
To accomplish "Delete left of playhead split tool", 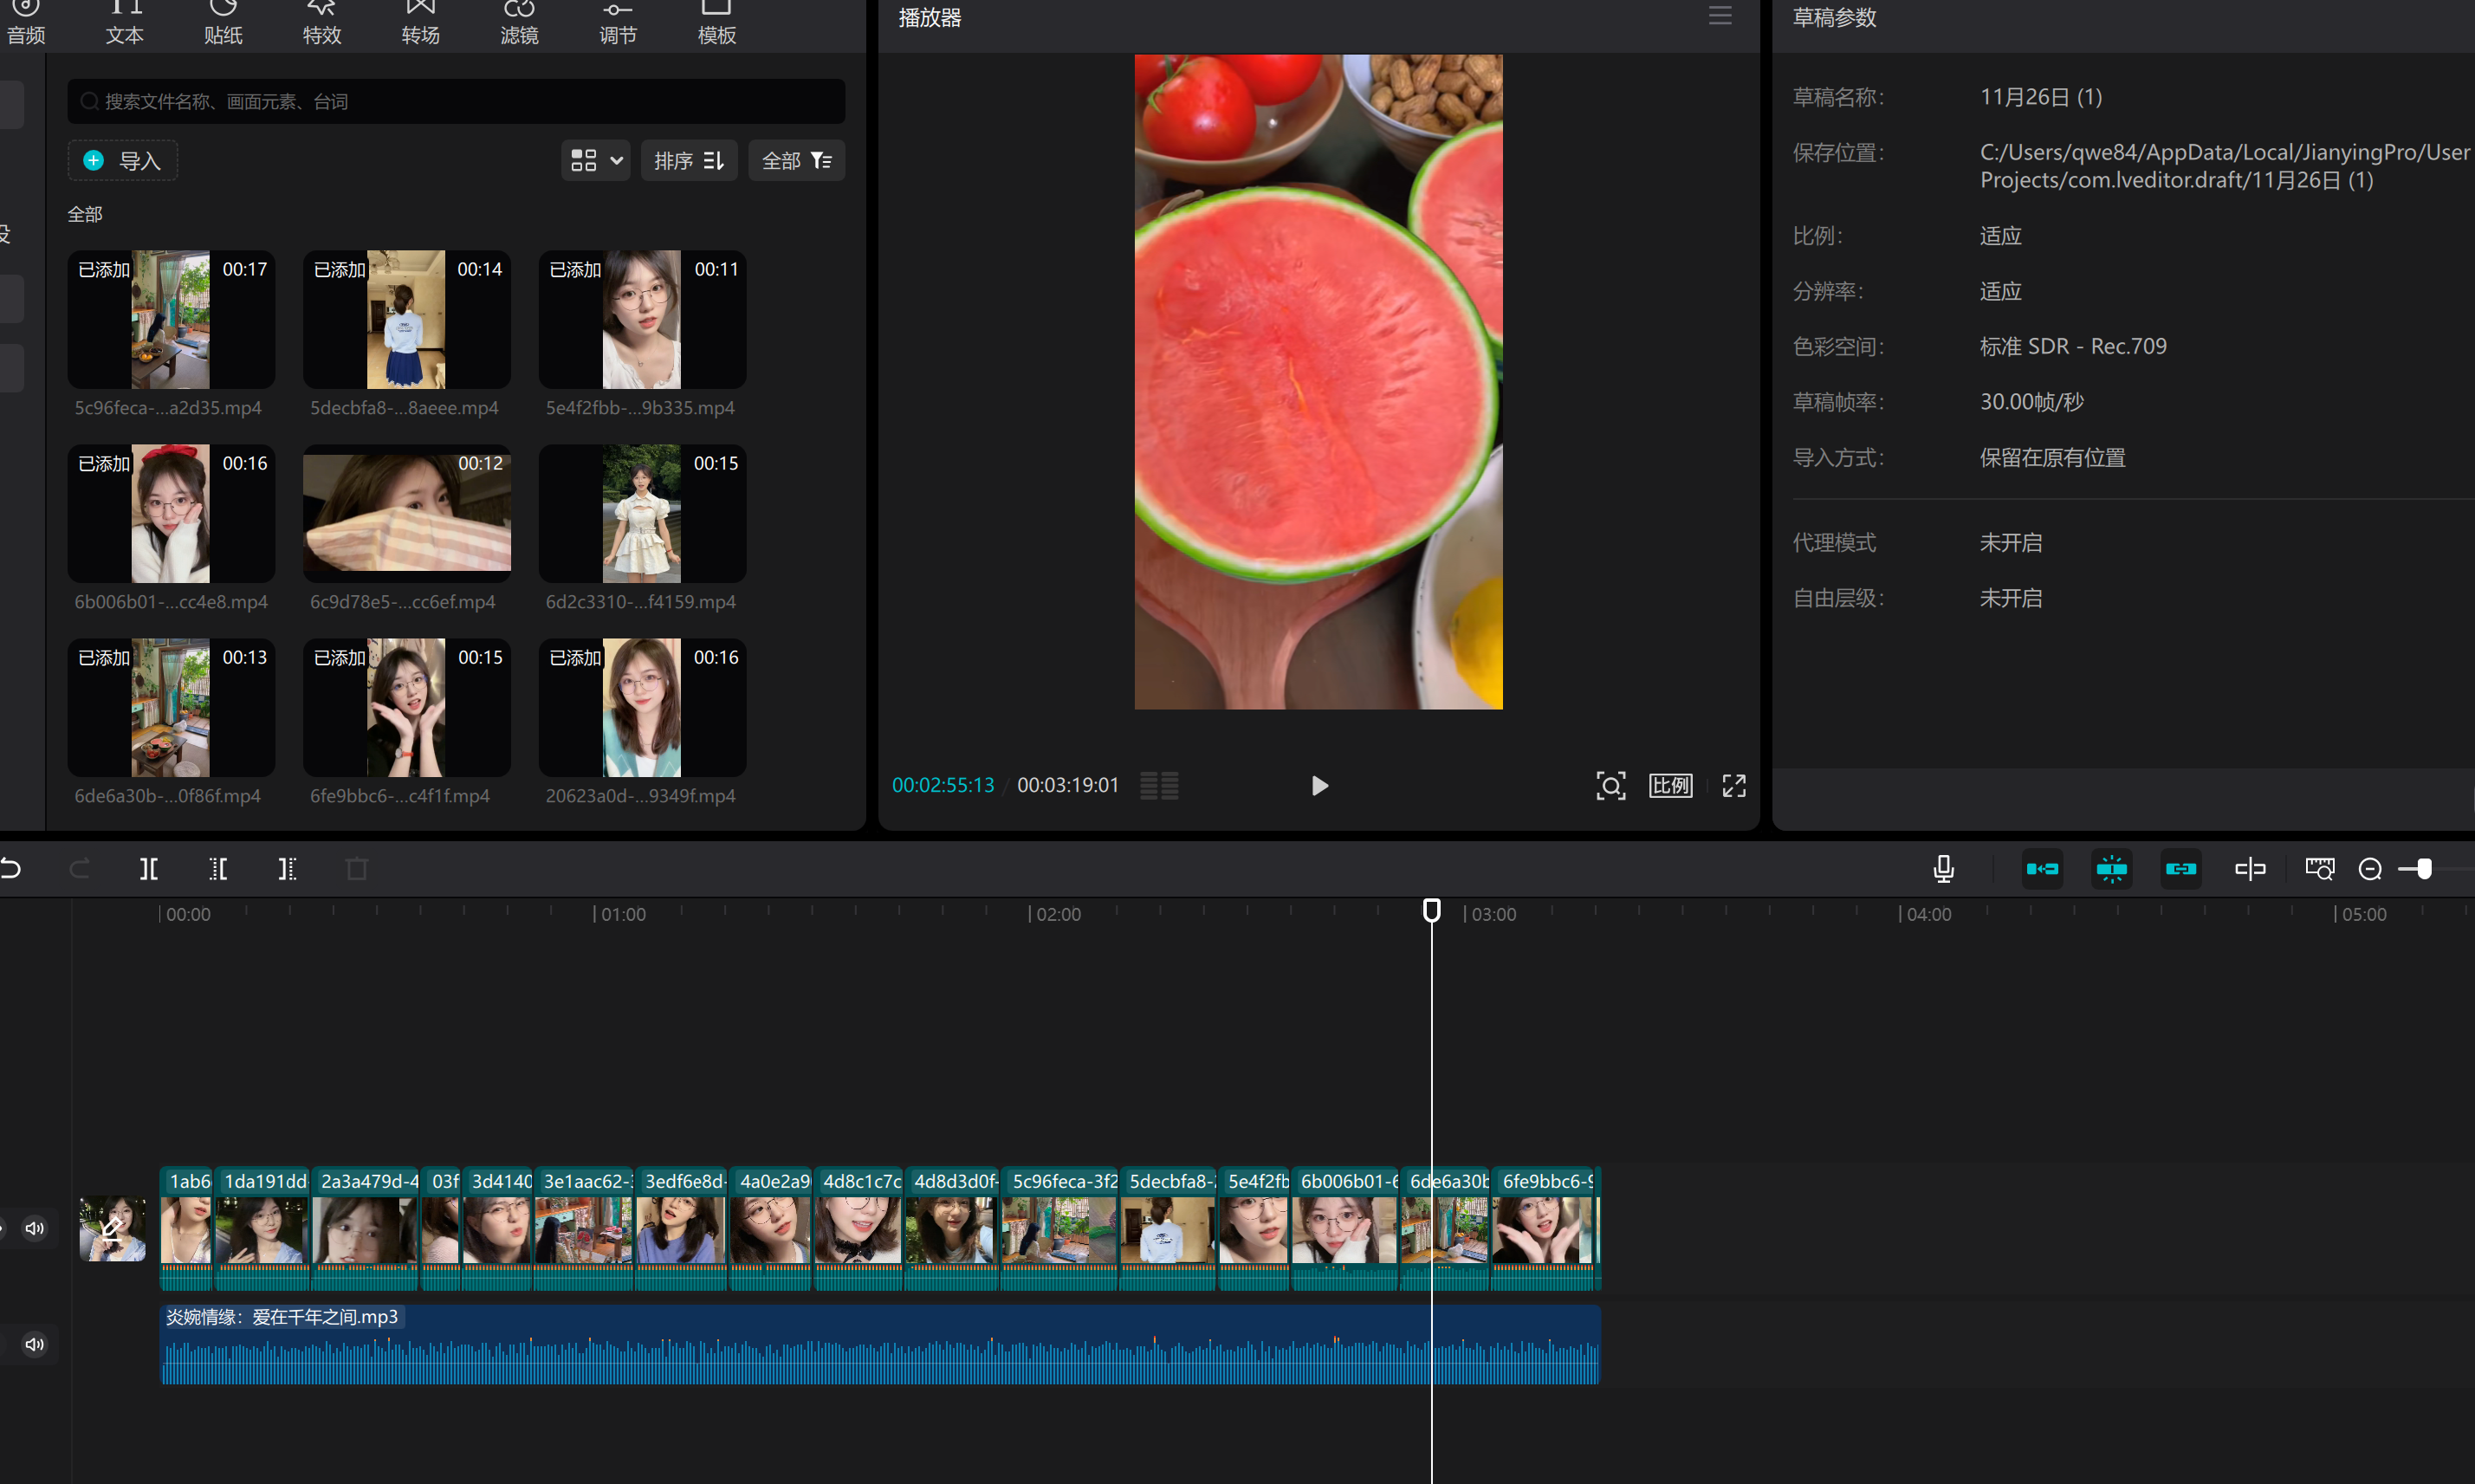I will 218,869.
